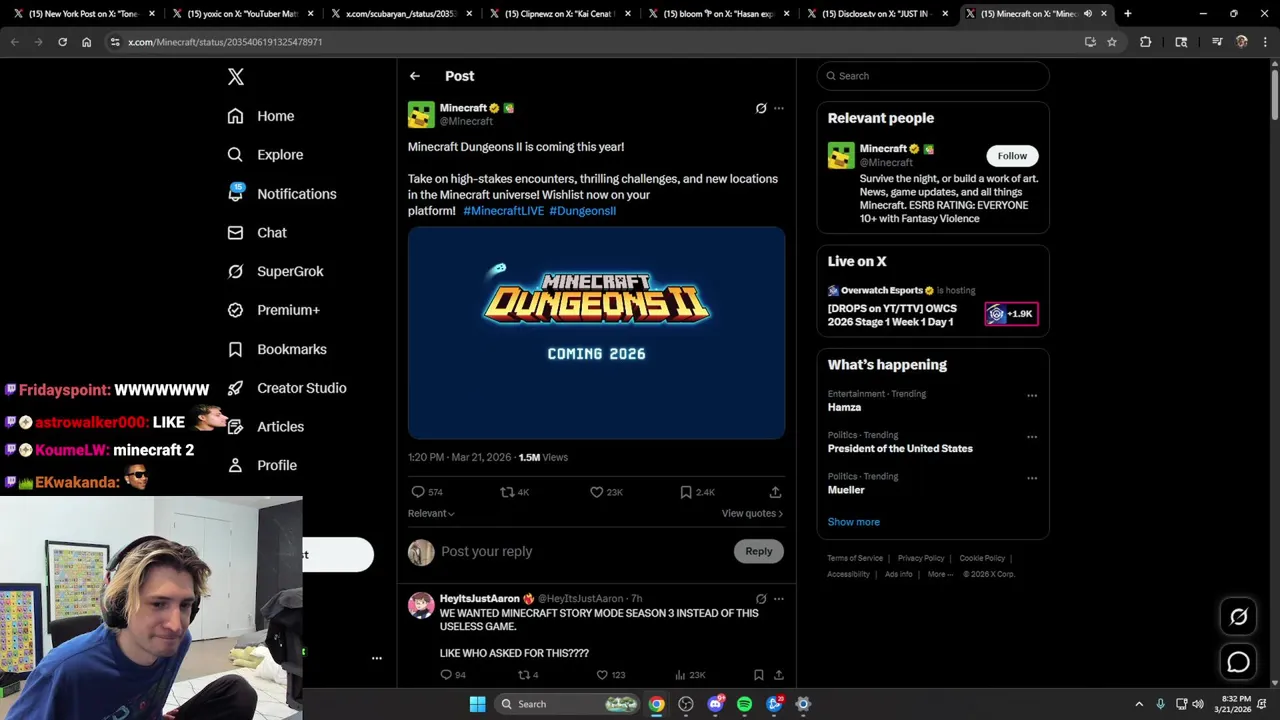
Task: Click the Reply button
Action: tap(759, 551)
